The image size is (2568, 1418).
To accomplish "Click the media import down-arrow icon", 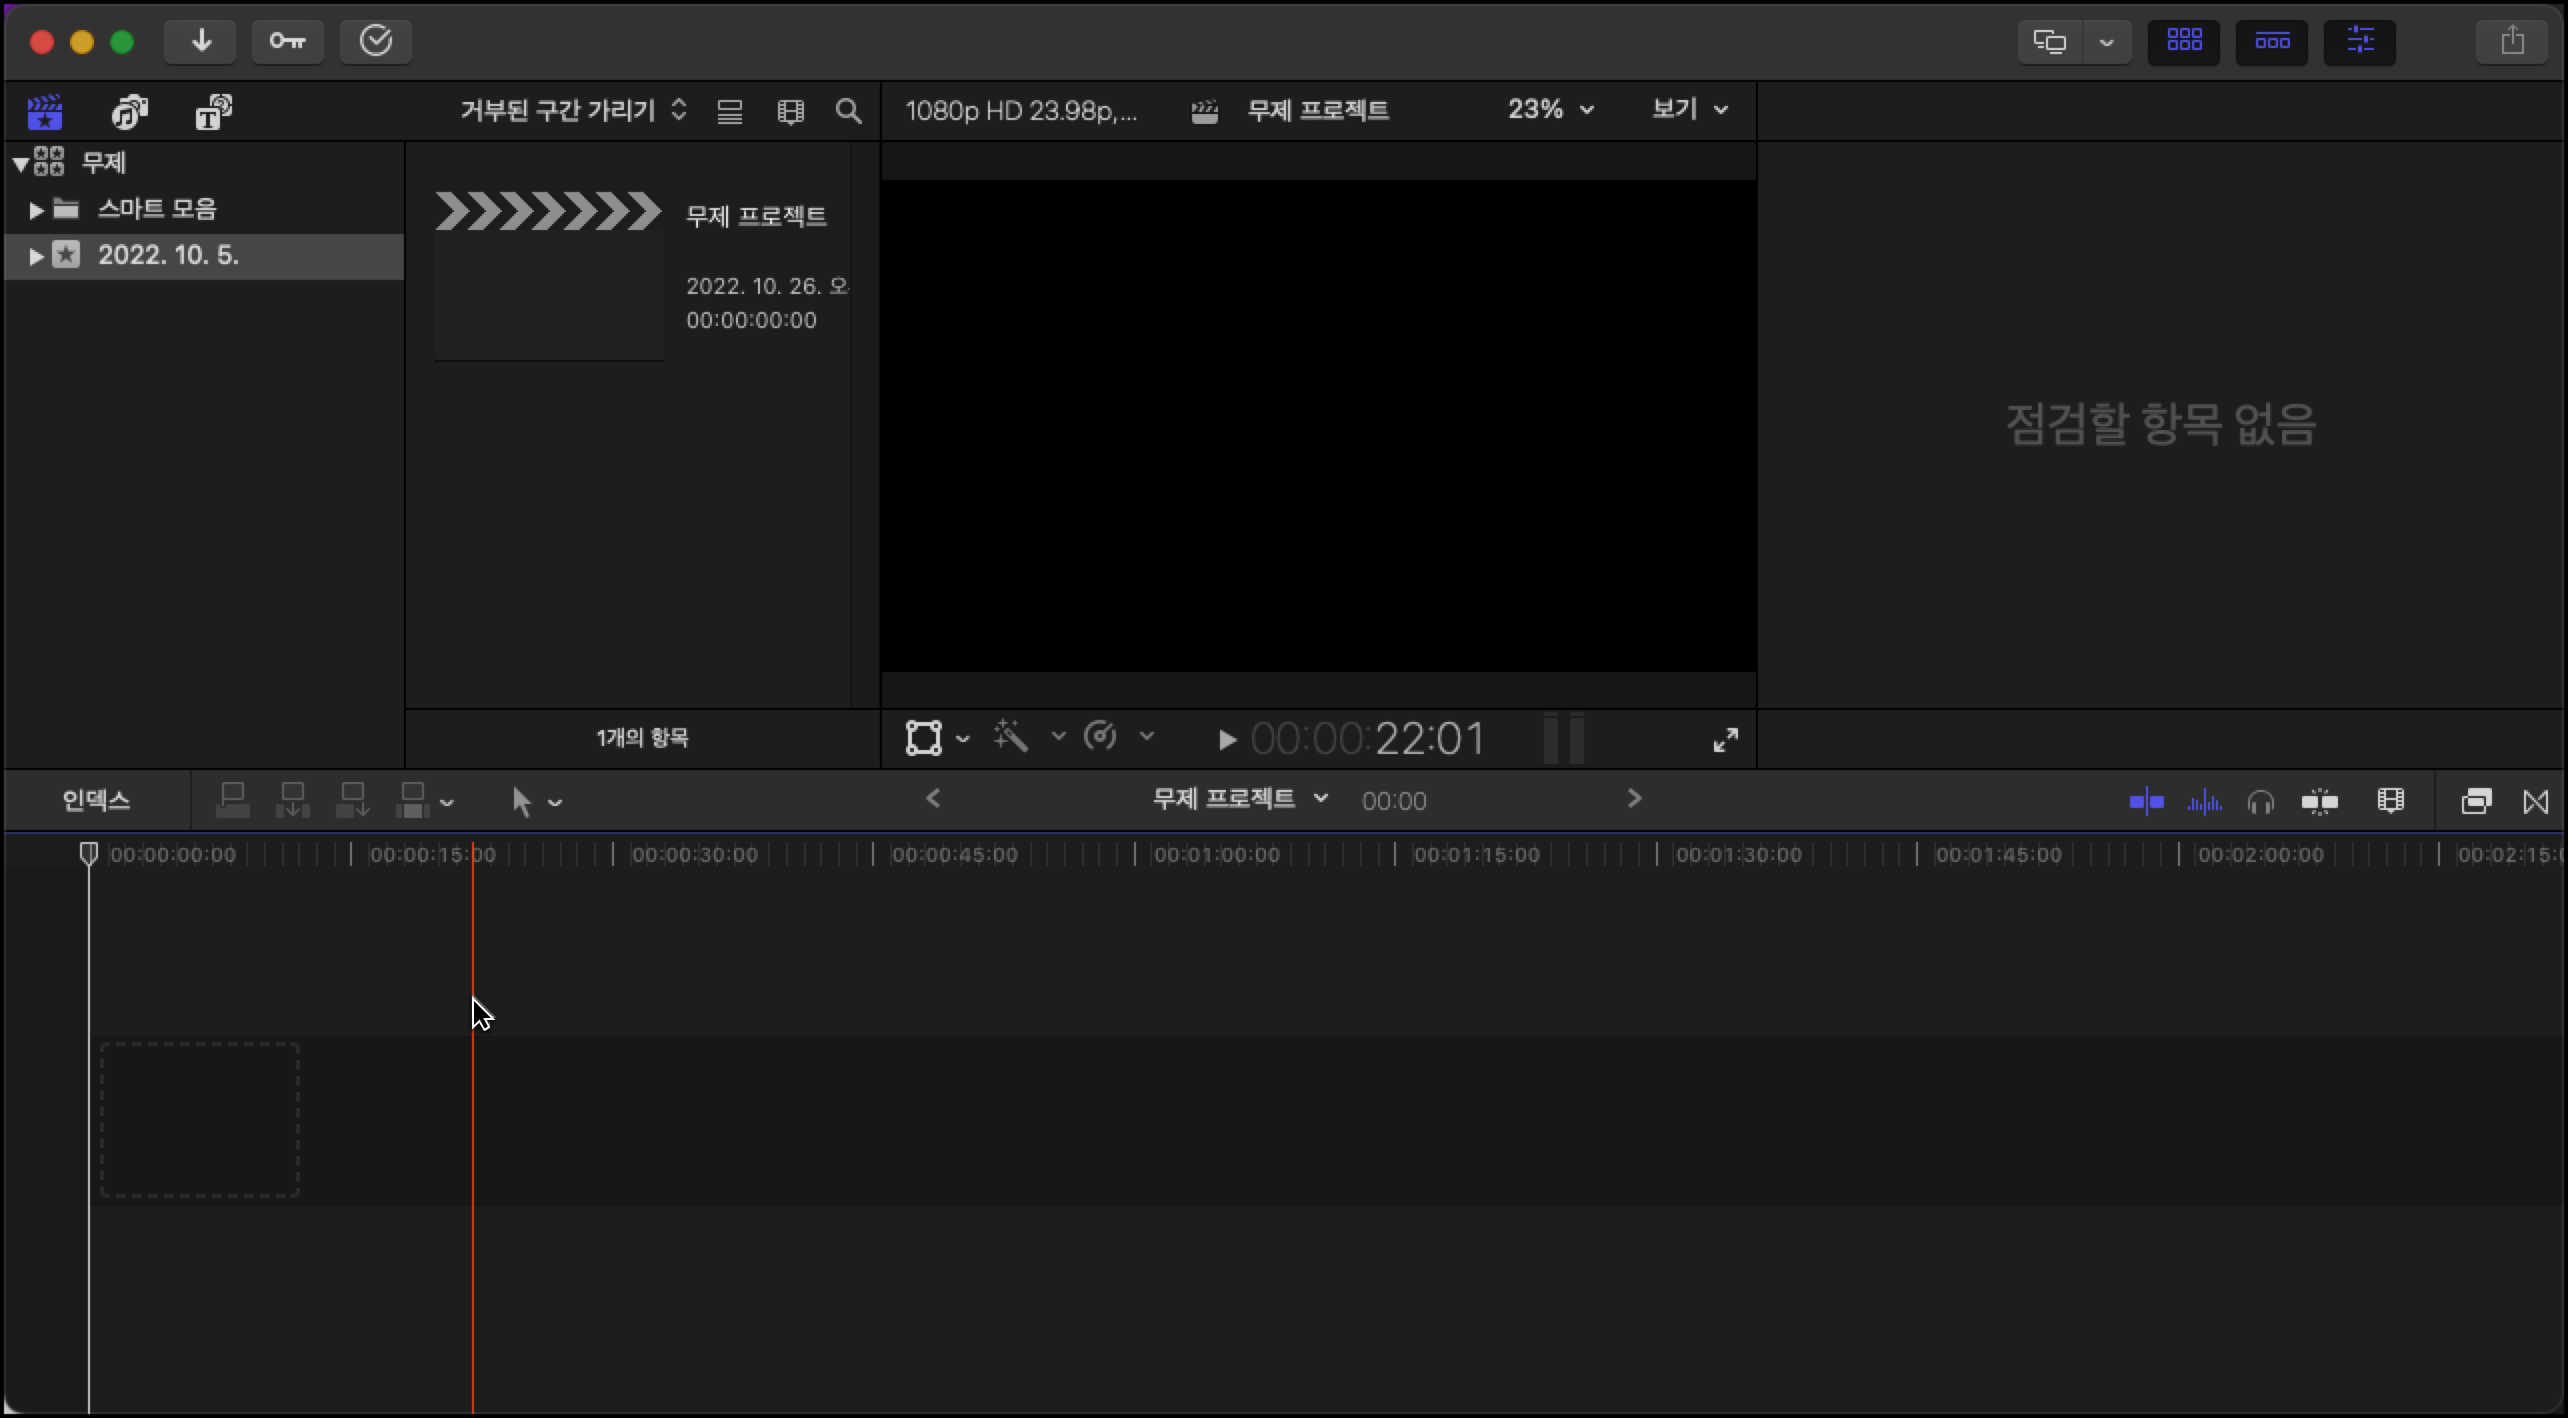I will coord(200,41).
